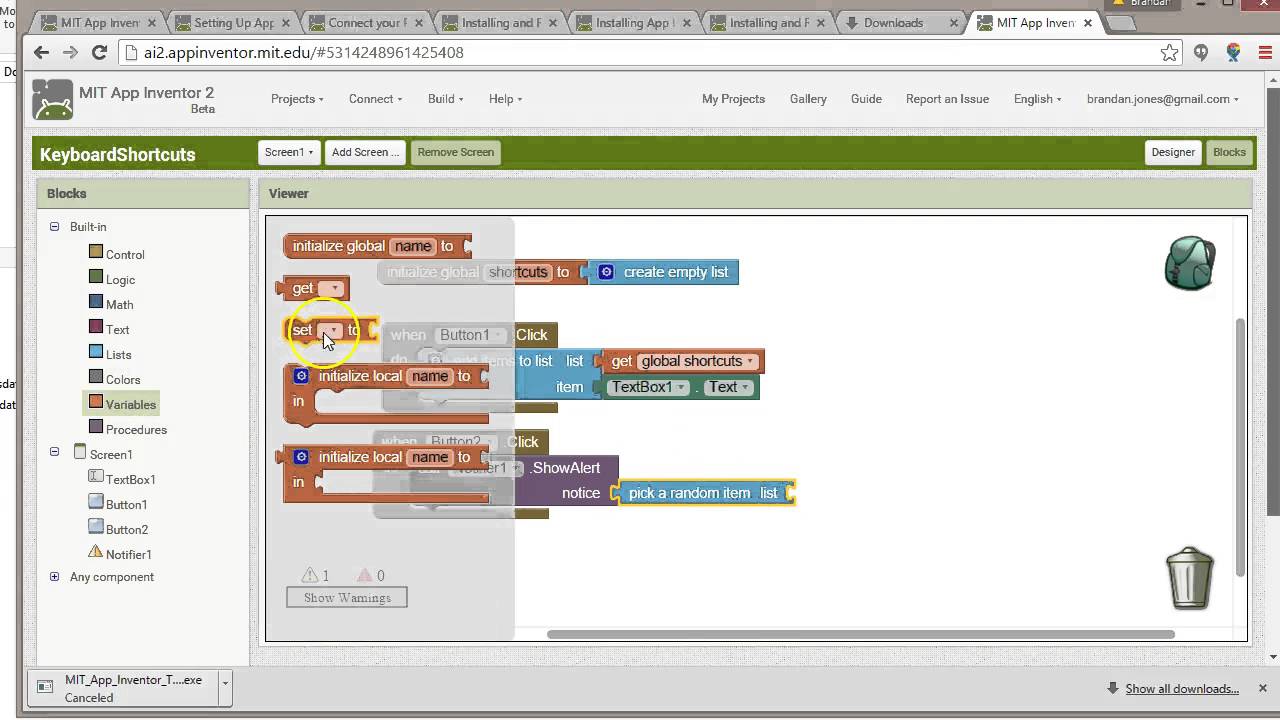Select the Text blocks color icon
This screenshot has height=720, width=1280.
coord(96,327)
